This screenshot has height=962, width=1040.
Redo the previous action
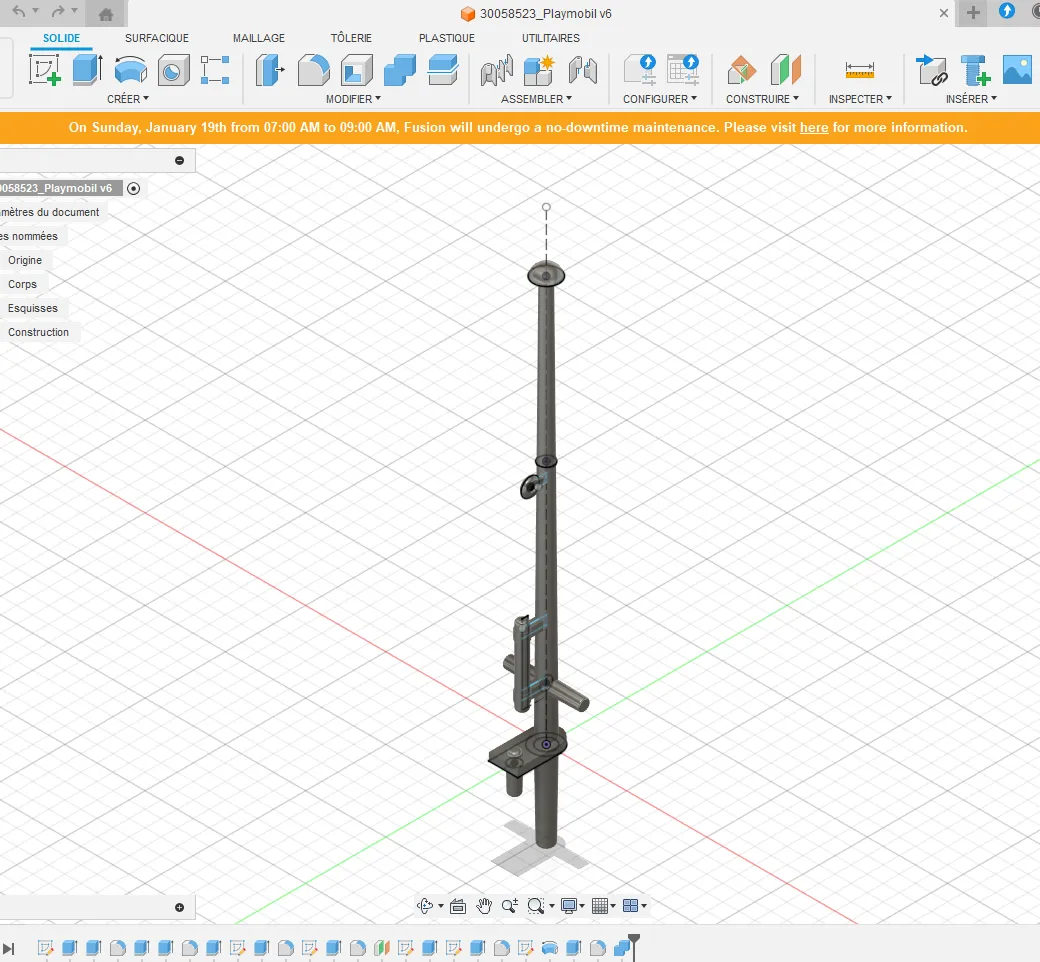(x=58, y=11)
